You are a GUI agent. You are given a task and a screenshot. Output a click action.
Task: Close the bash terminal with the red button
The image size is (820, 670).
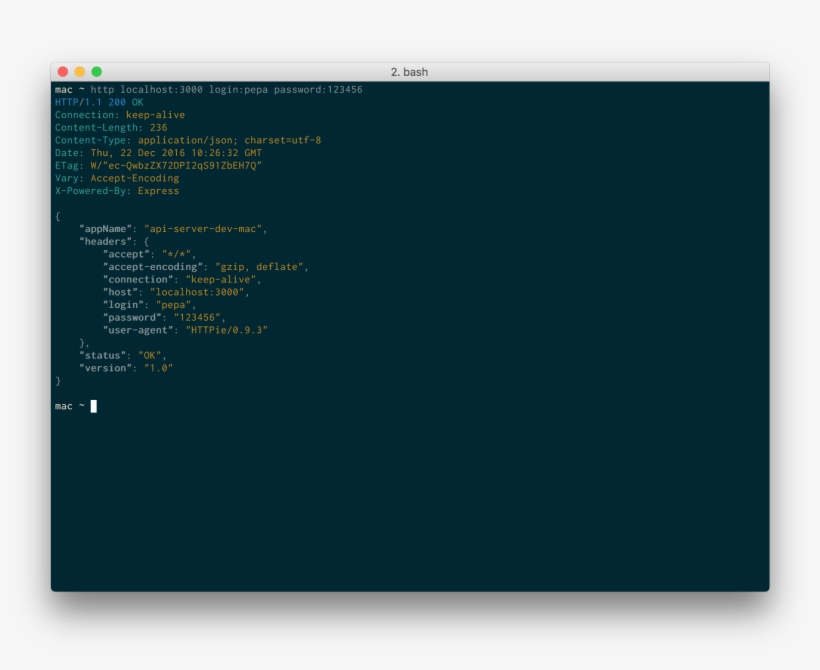coord(63,72)
